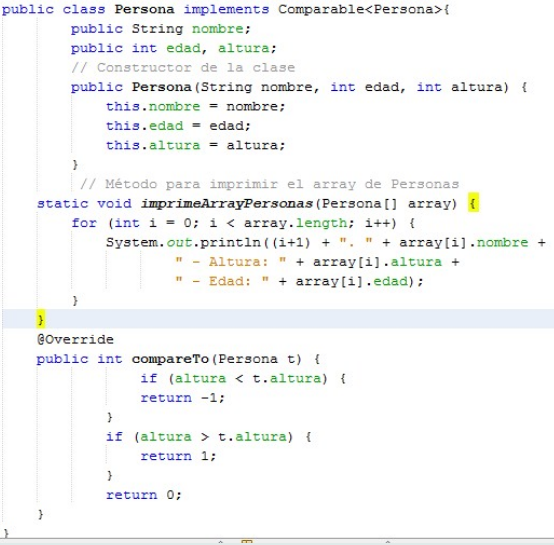Click the 'for' keyword of the loop

[x=84, y=223]
